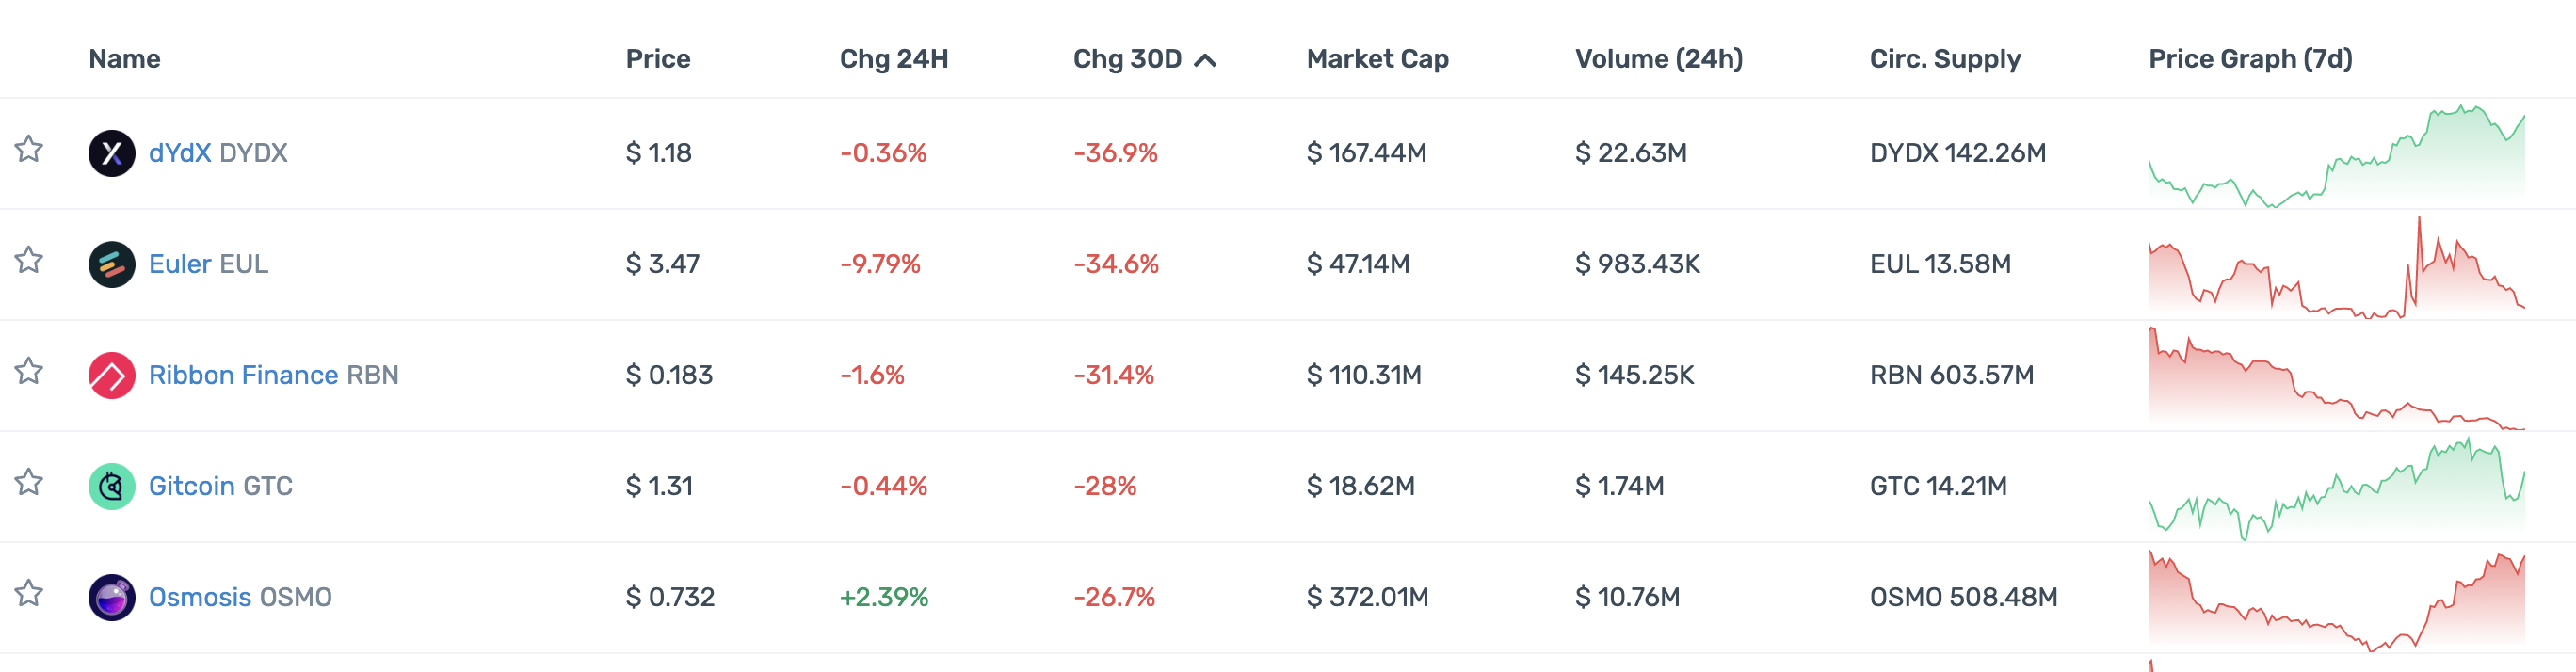The image size is (2576, 672).
Task: Open the Osmosis 7d price graph
Action: click(x=2336, y=601)
